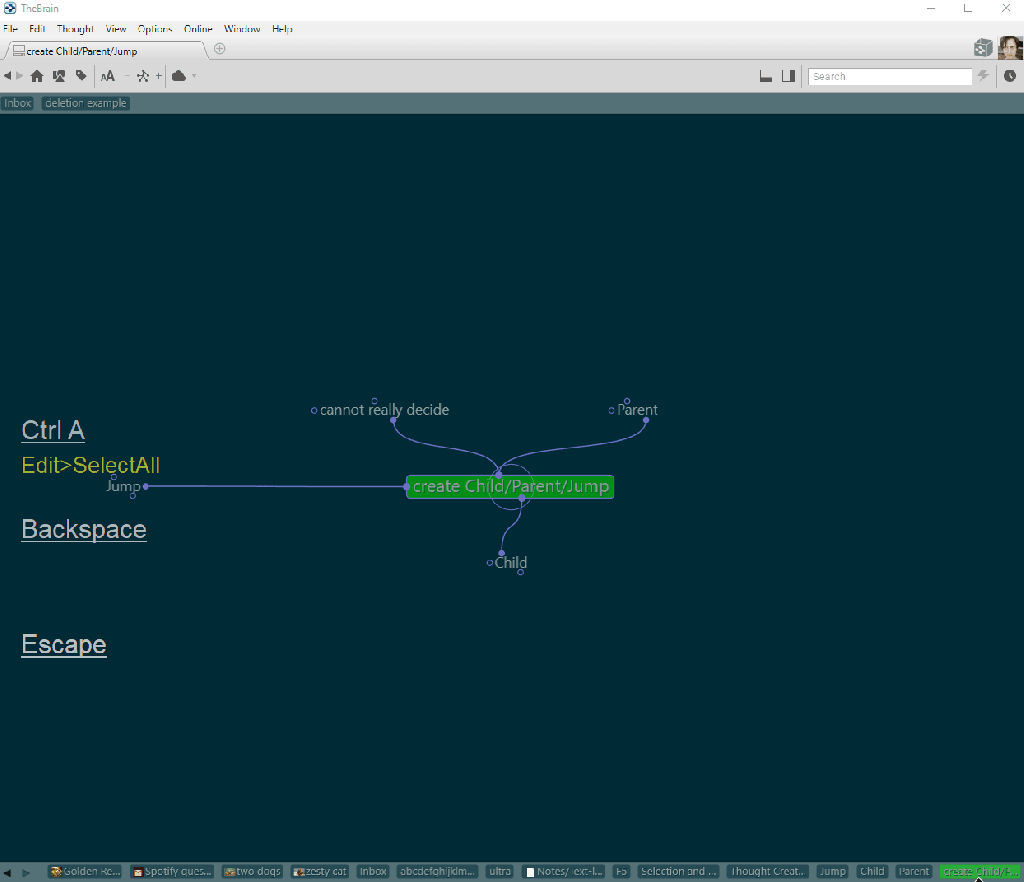Open the 'two dogs' history item
This screenshot has height=882, width=1024.
253,872
